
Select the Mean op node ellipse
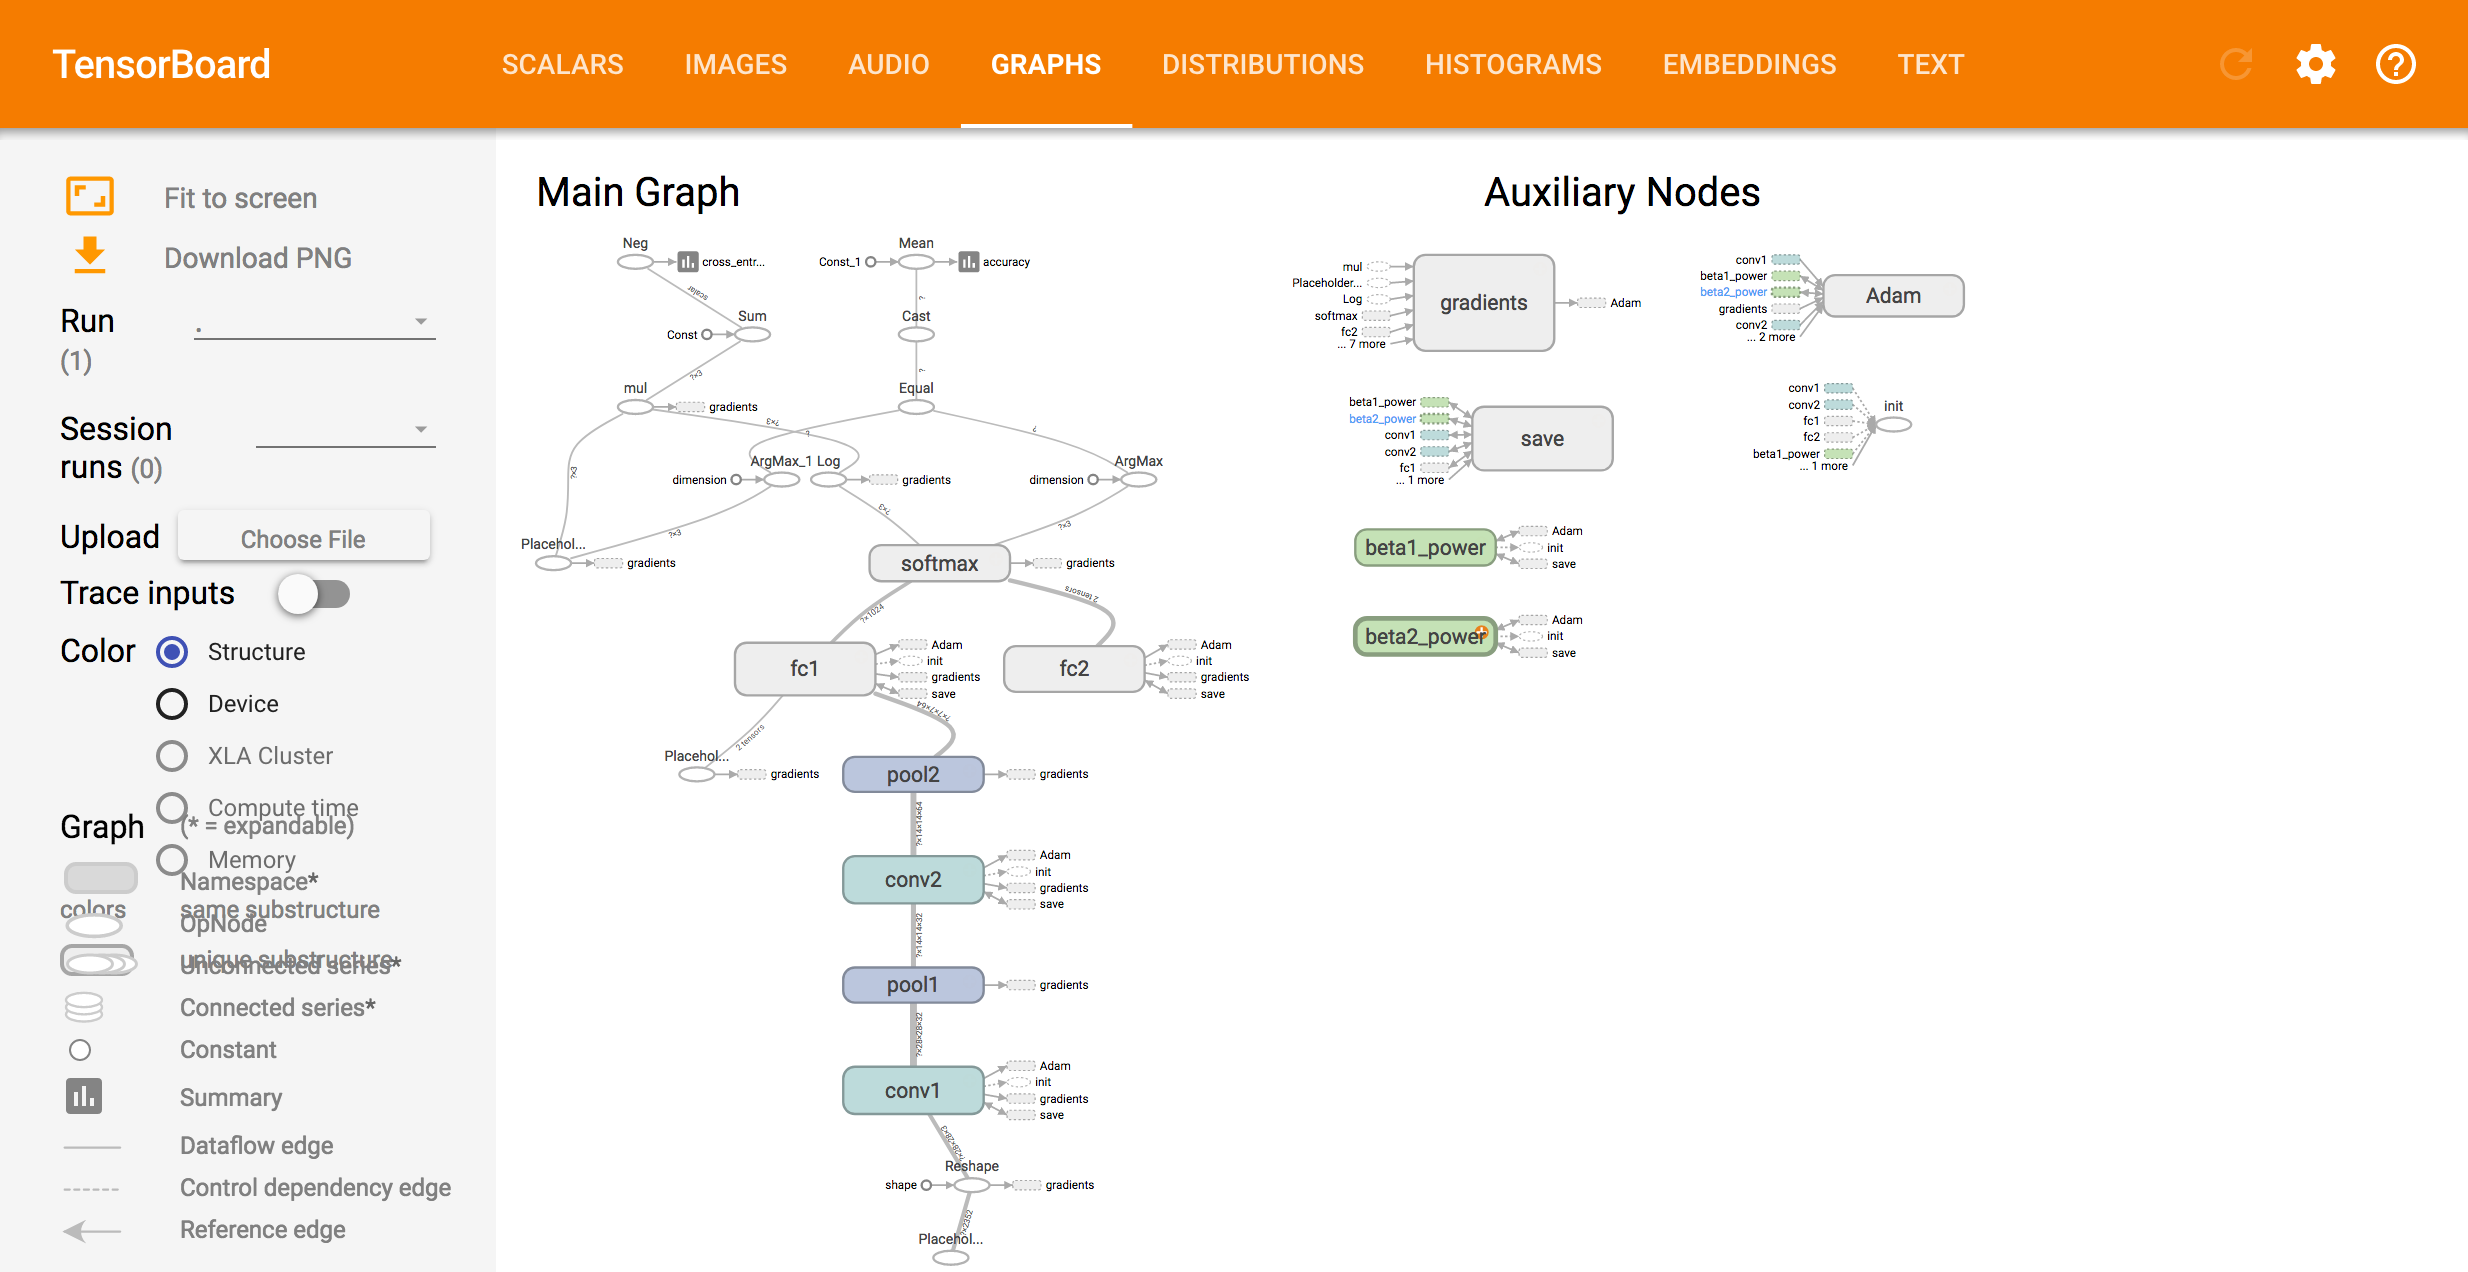coord(916,262)
